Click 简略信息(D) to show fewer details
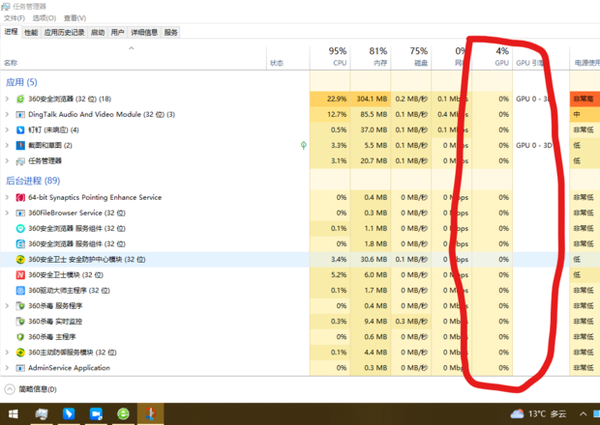 (31, 389)
